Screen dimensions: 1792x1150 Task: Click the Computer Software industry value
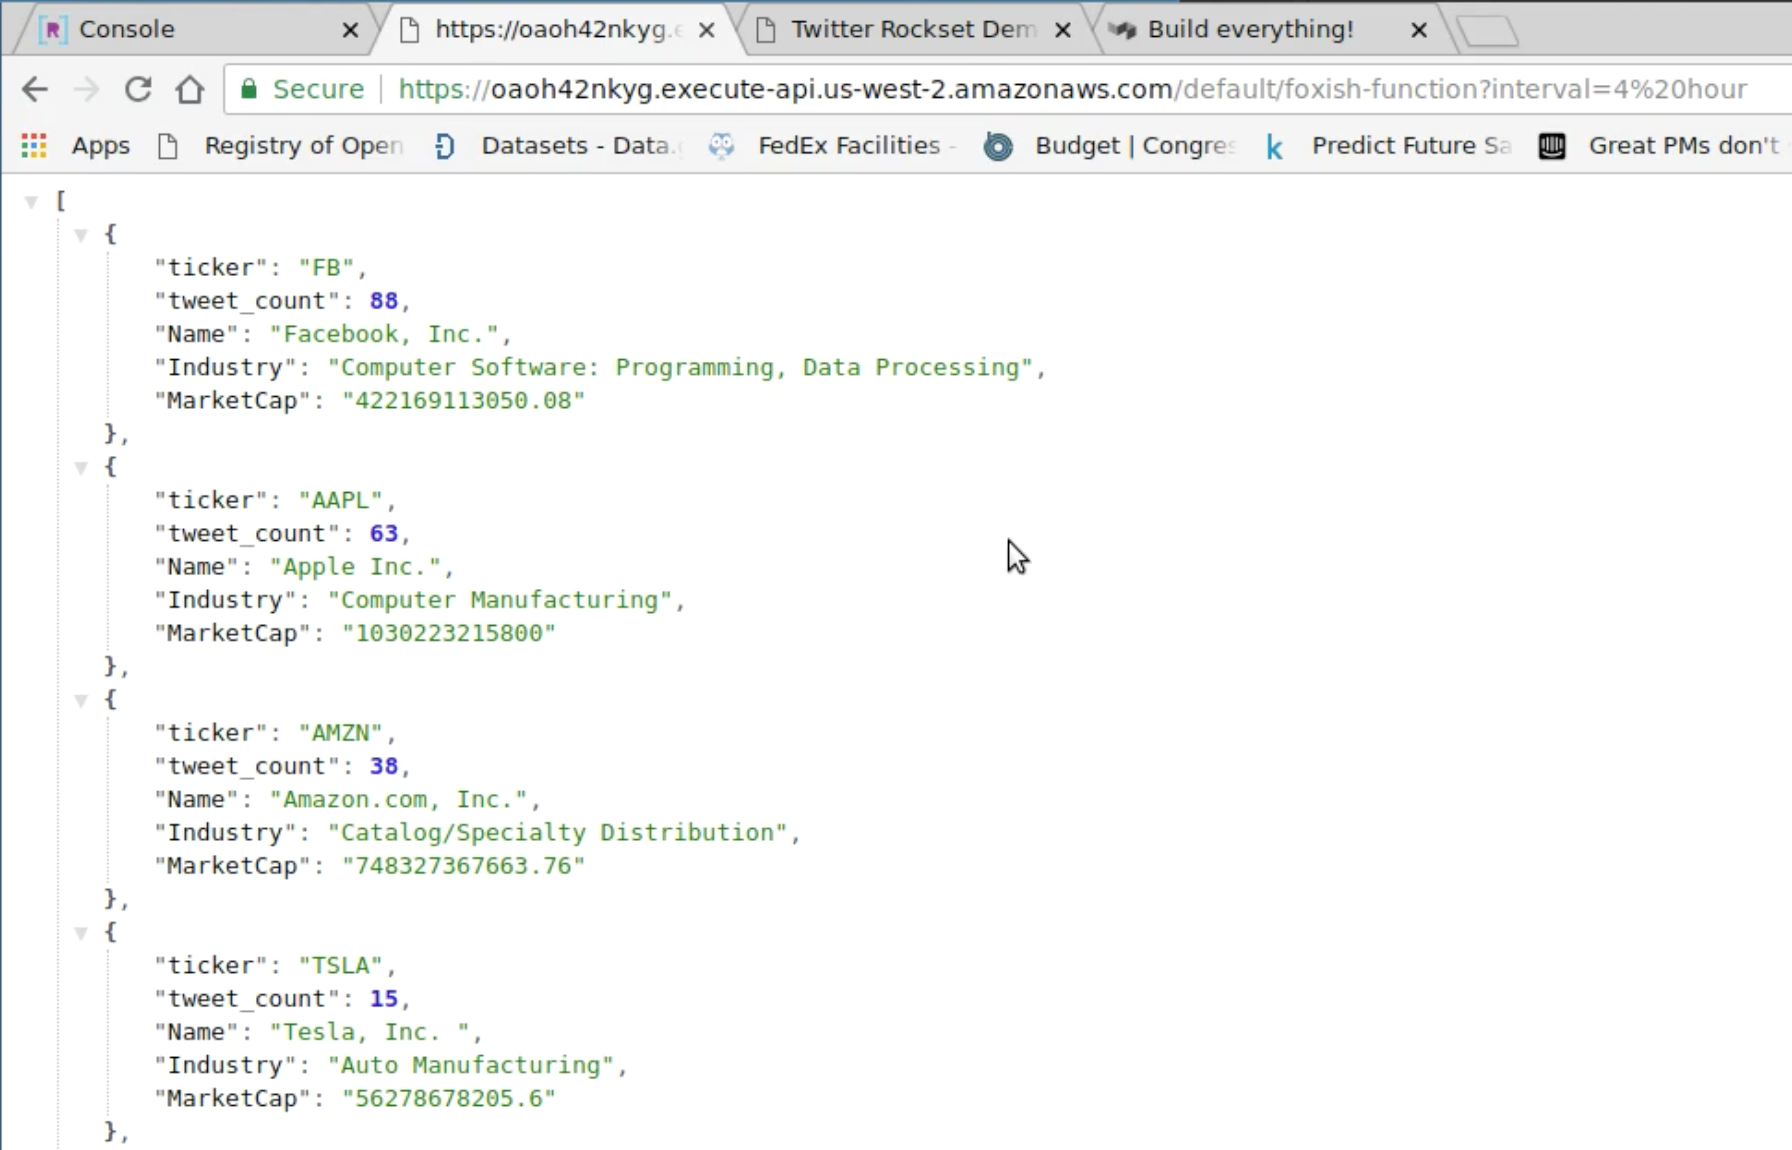coord(680,368)
